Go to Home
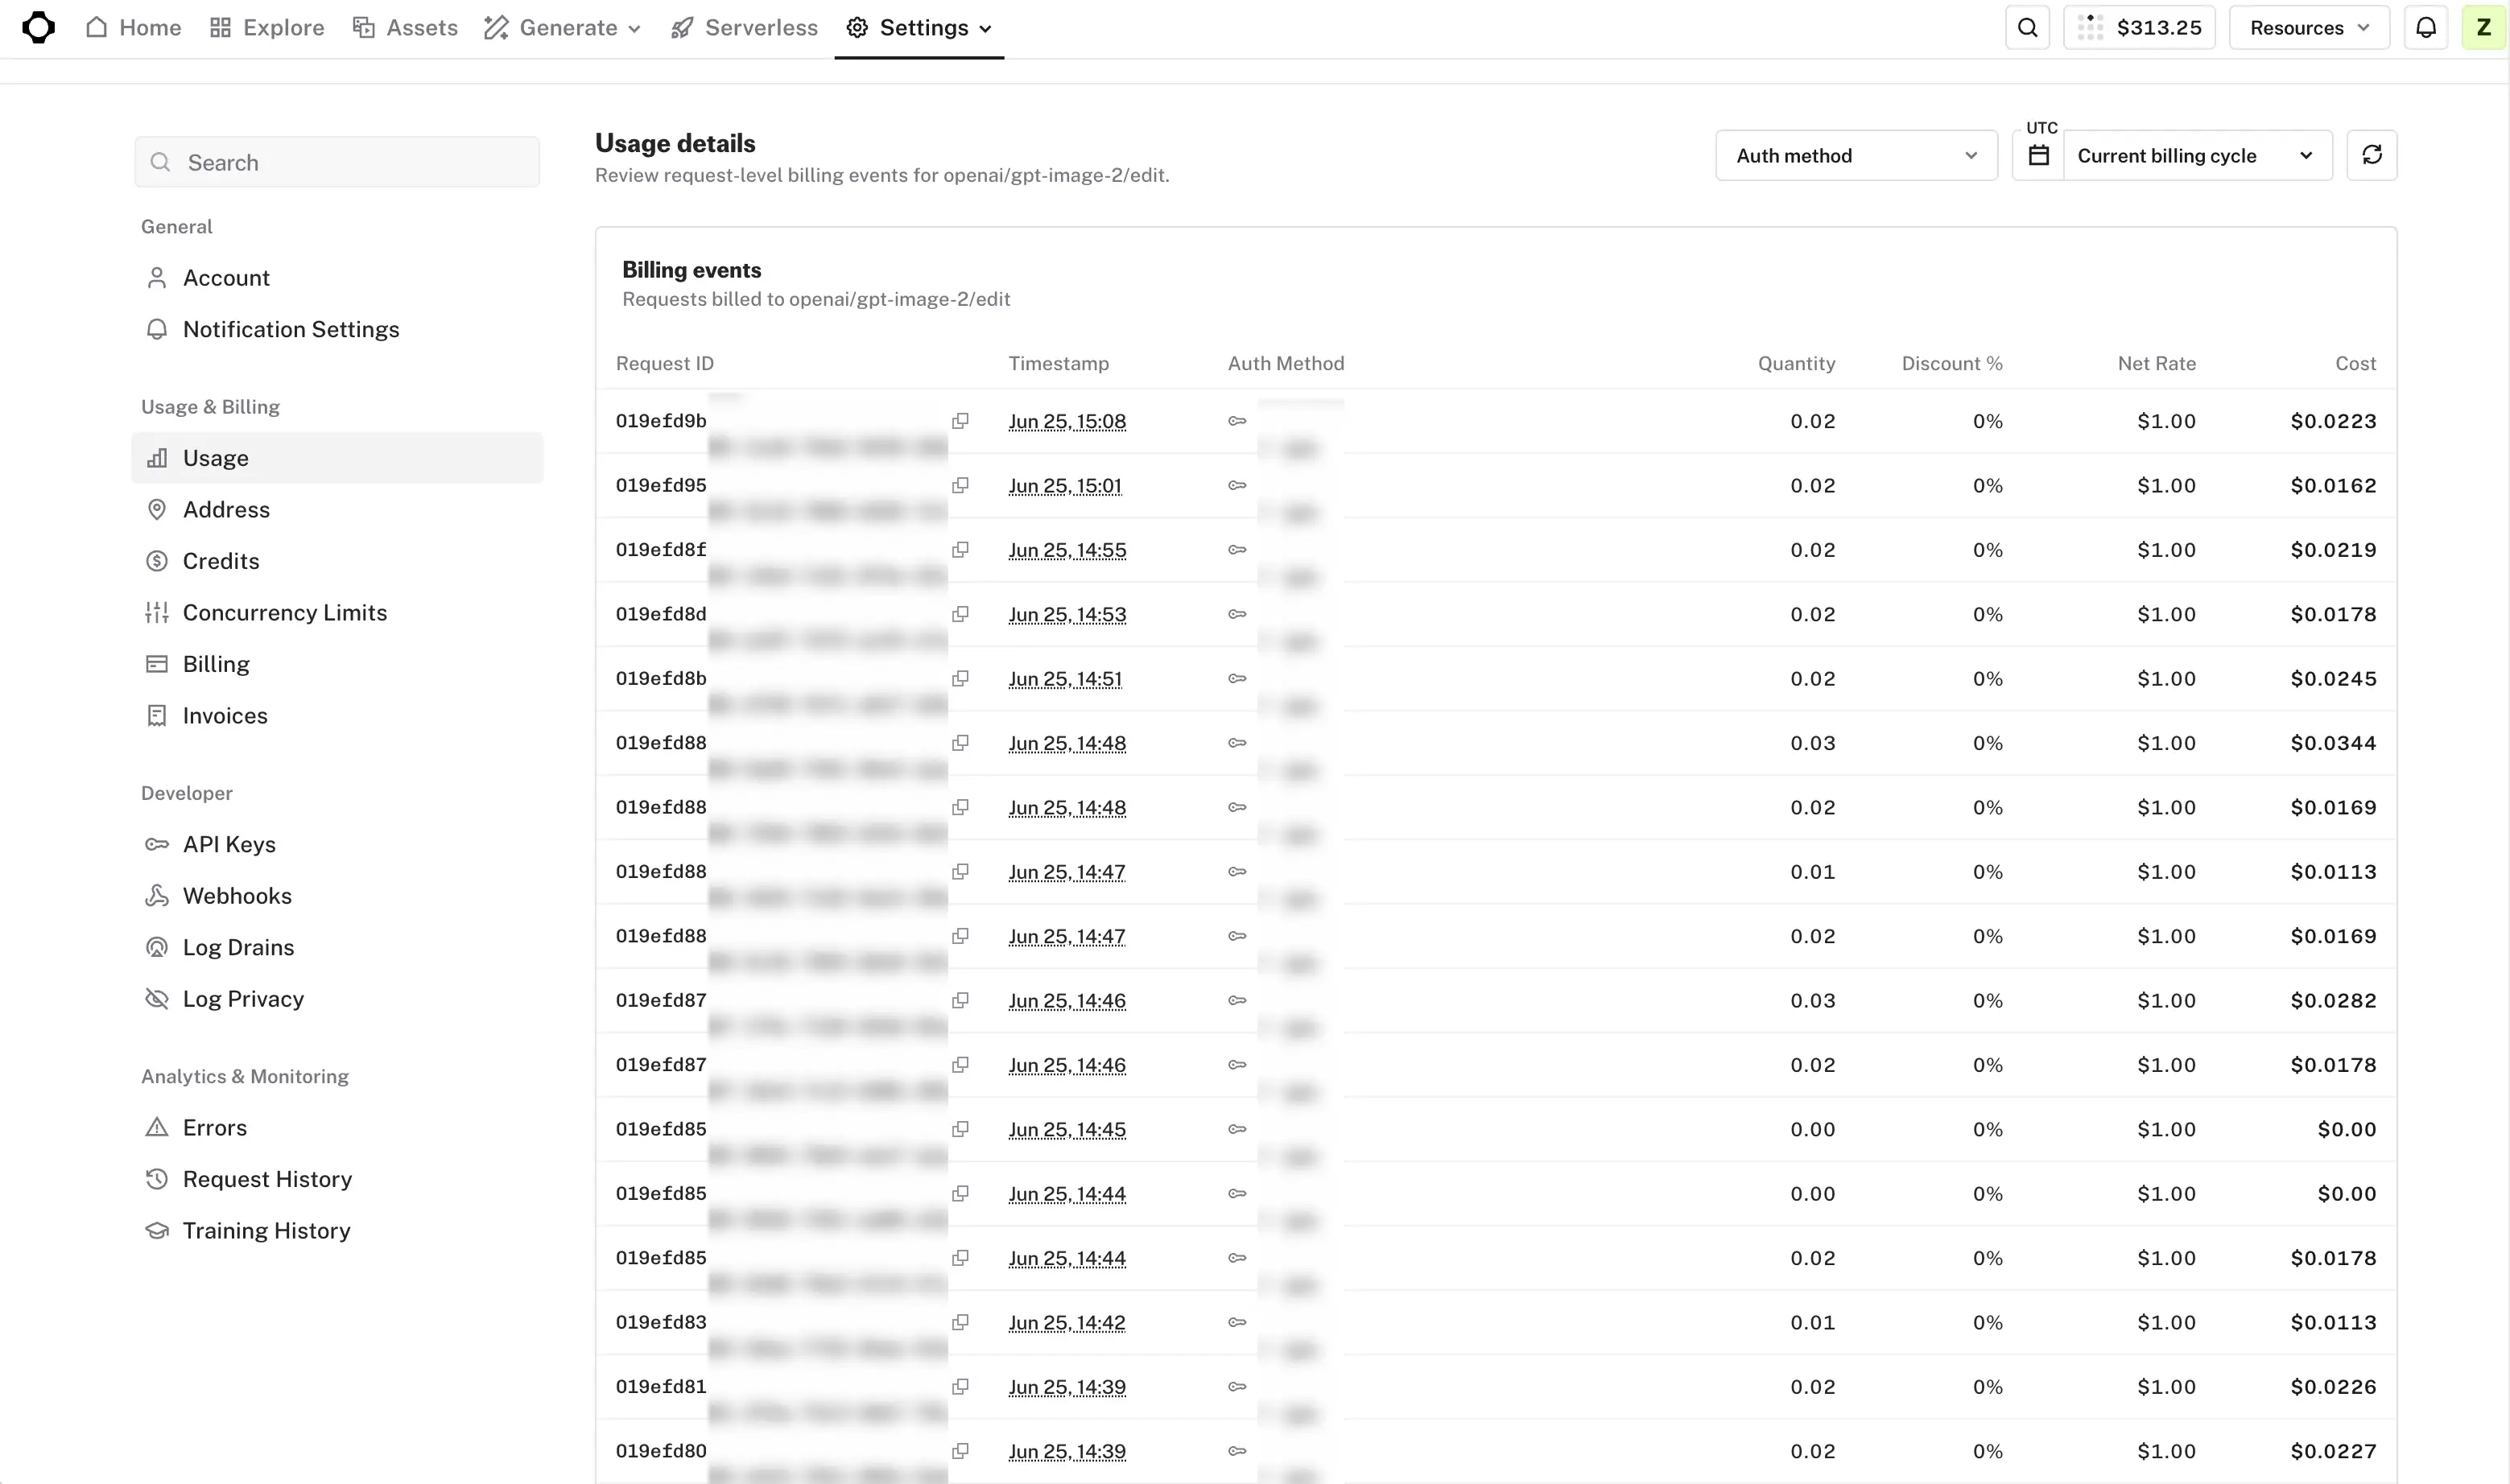The image size is (2510, 1484). pos(133,27)
